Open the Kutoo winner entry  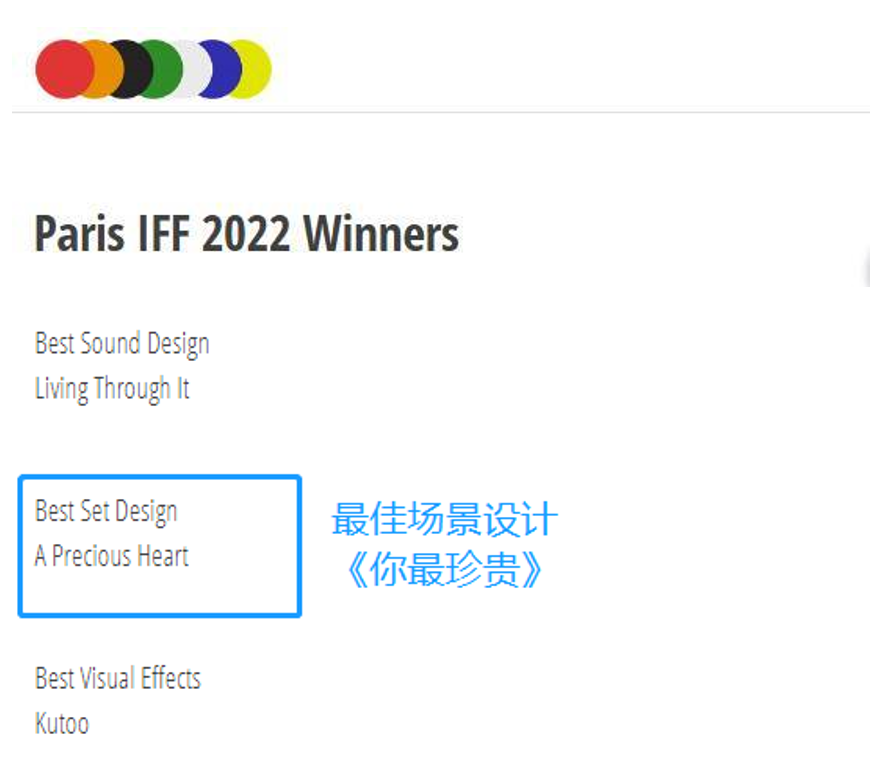62,723
